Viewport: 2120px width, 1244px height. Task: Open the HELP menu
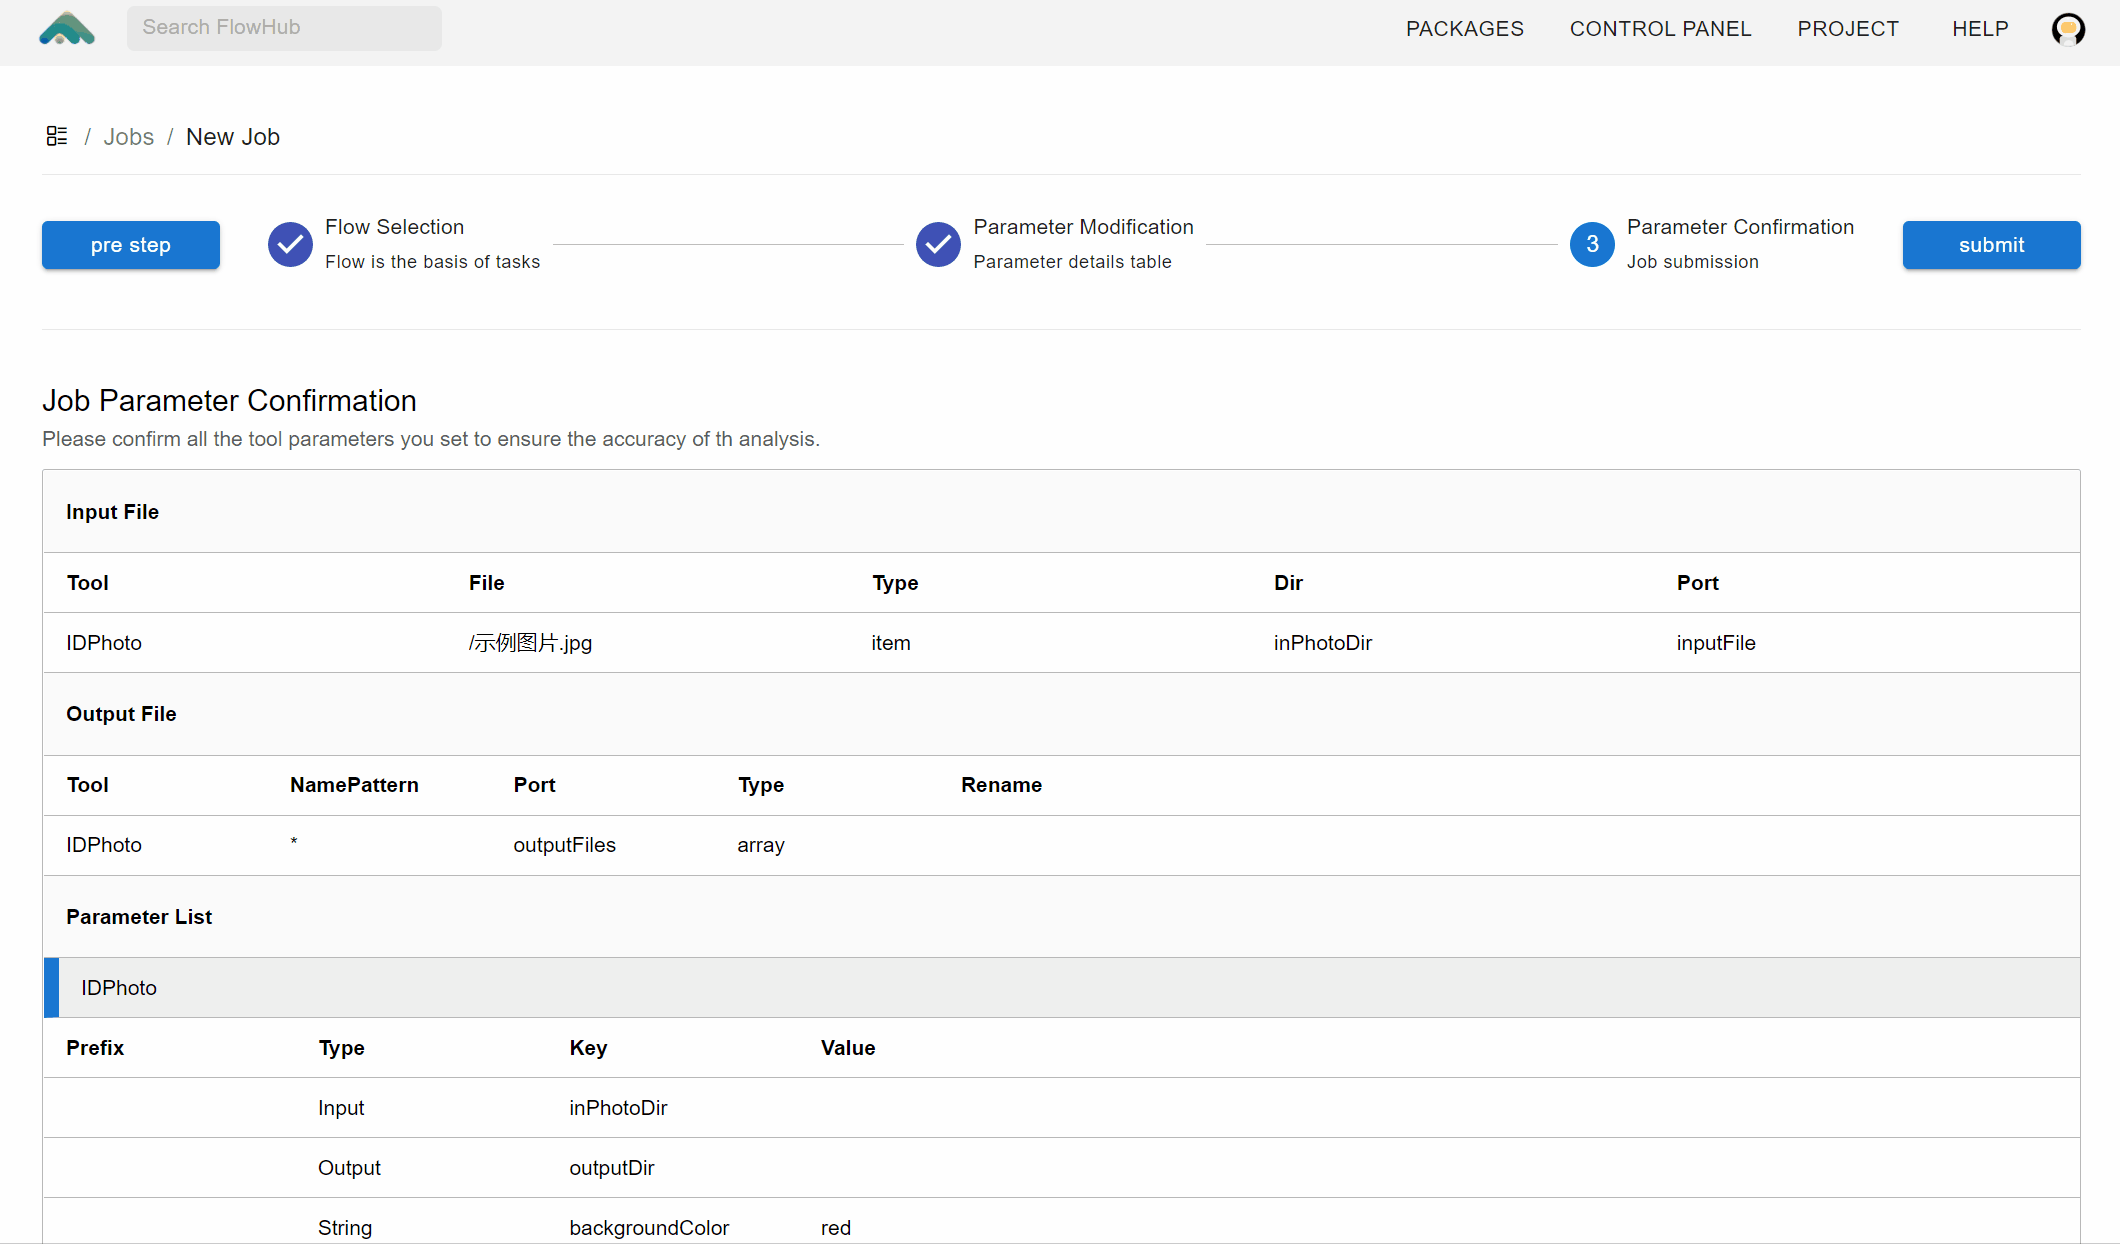1980,29
